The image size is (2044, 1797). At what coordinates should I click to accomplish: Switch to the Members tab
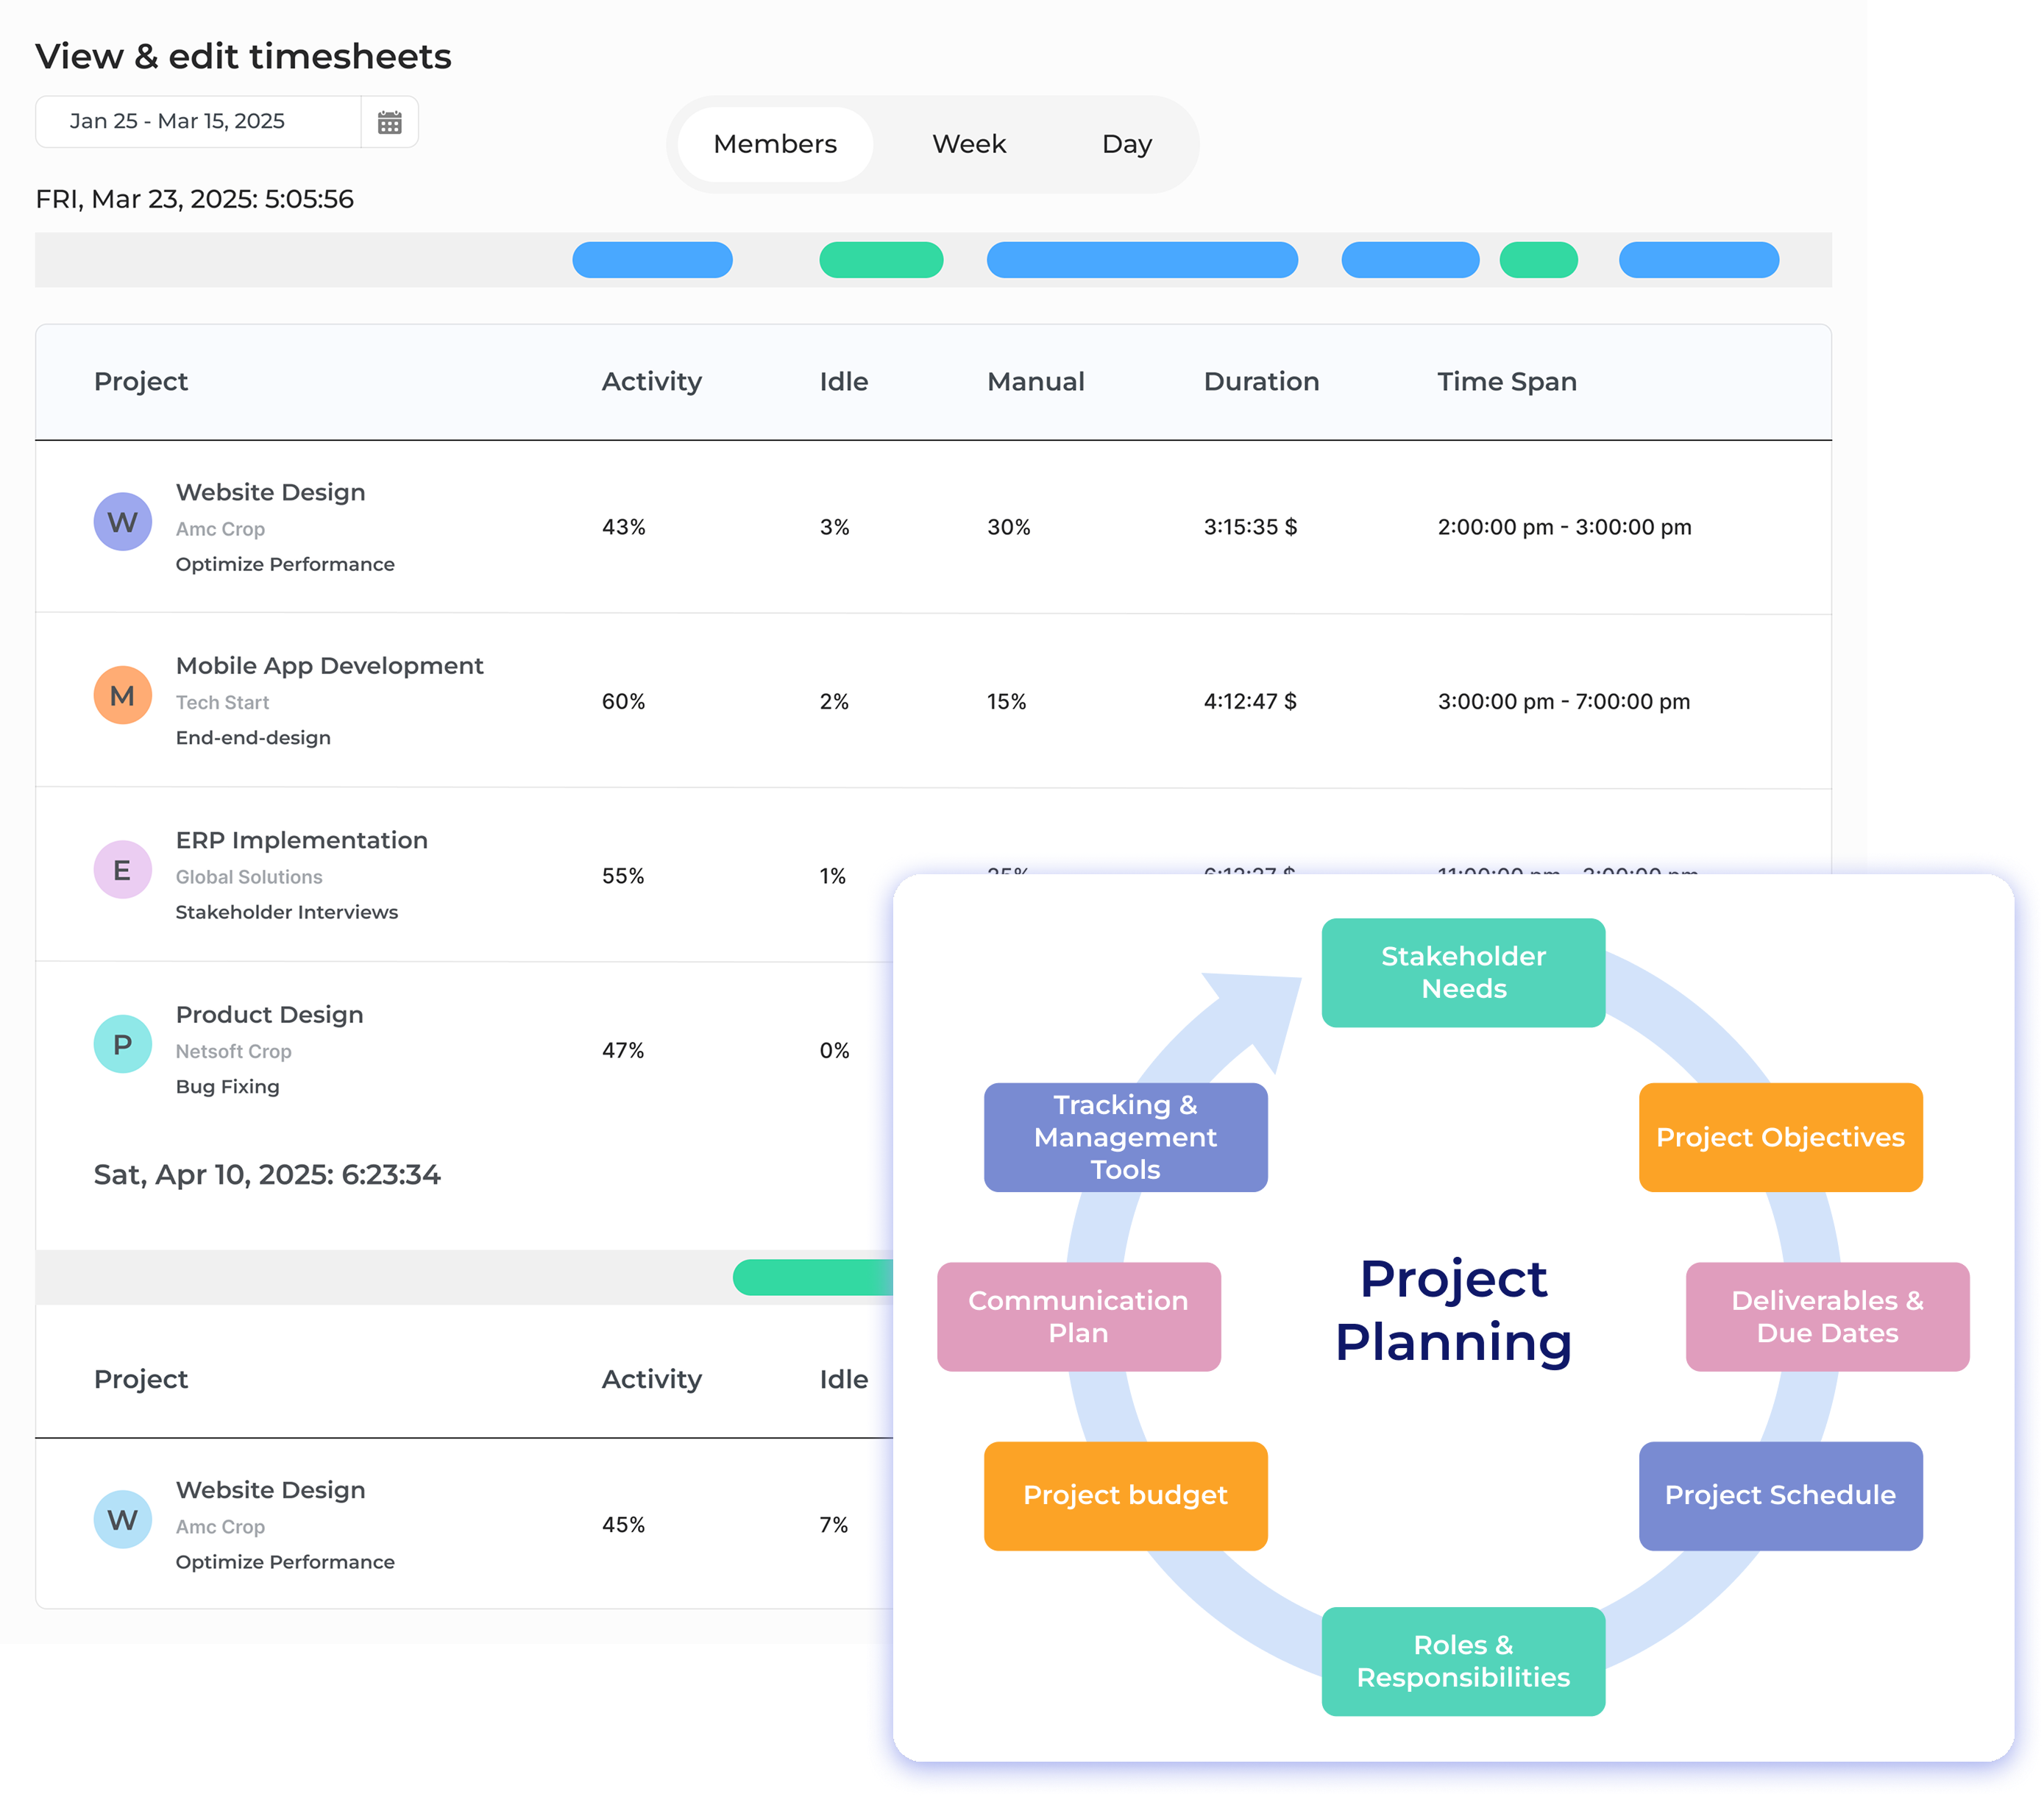click(775, 144)
